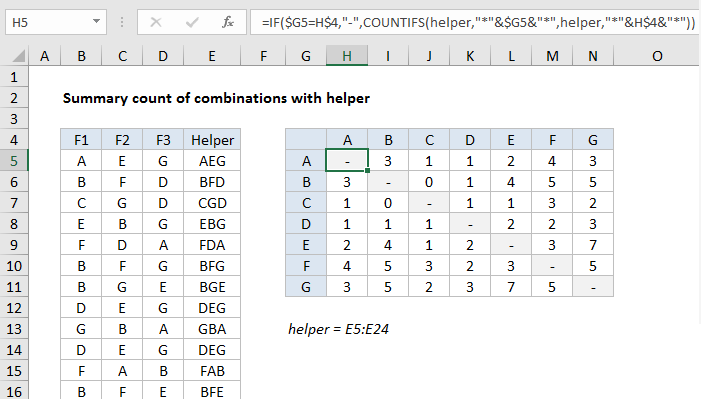Viewport: 701px width, 399px height.
Task: Open the Name Box dropdown arrow
Action: (x=96, y=21)
